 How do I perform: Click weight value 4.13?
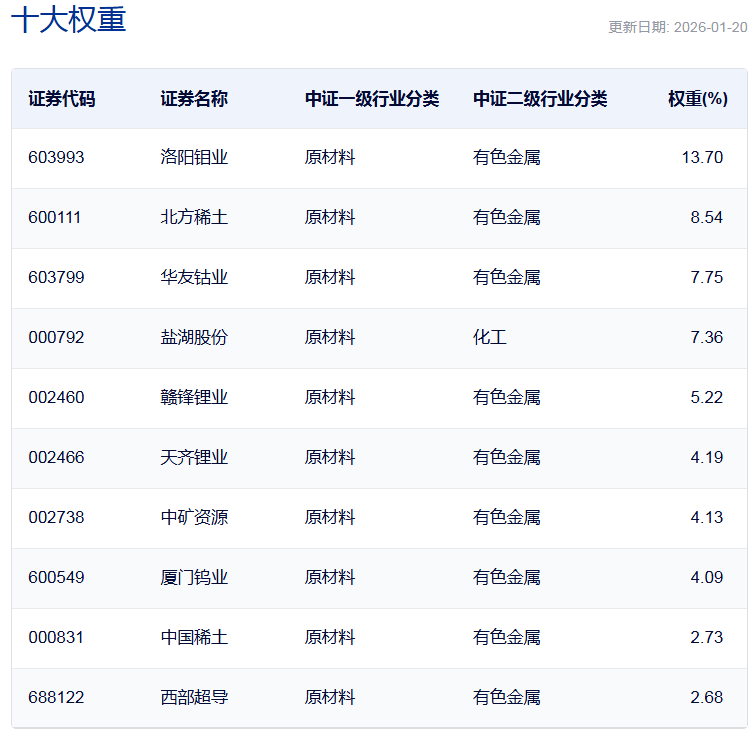coord(706,517)
